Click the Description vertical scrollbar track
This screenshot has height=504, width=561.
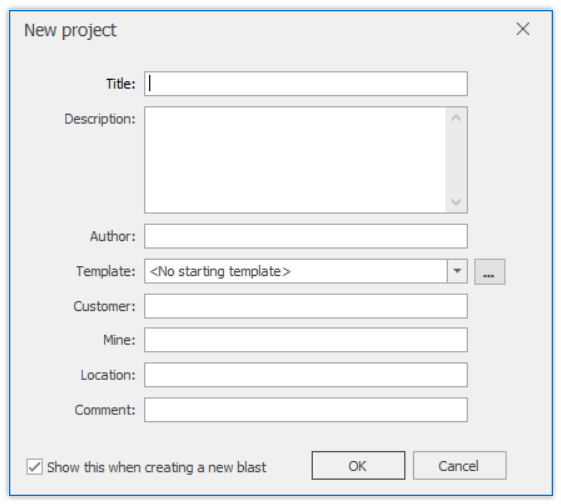(x=456, y=160)
